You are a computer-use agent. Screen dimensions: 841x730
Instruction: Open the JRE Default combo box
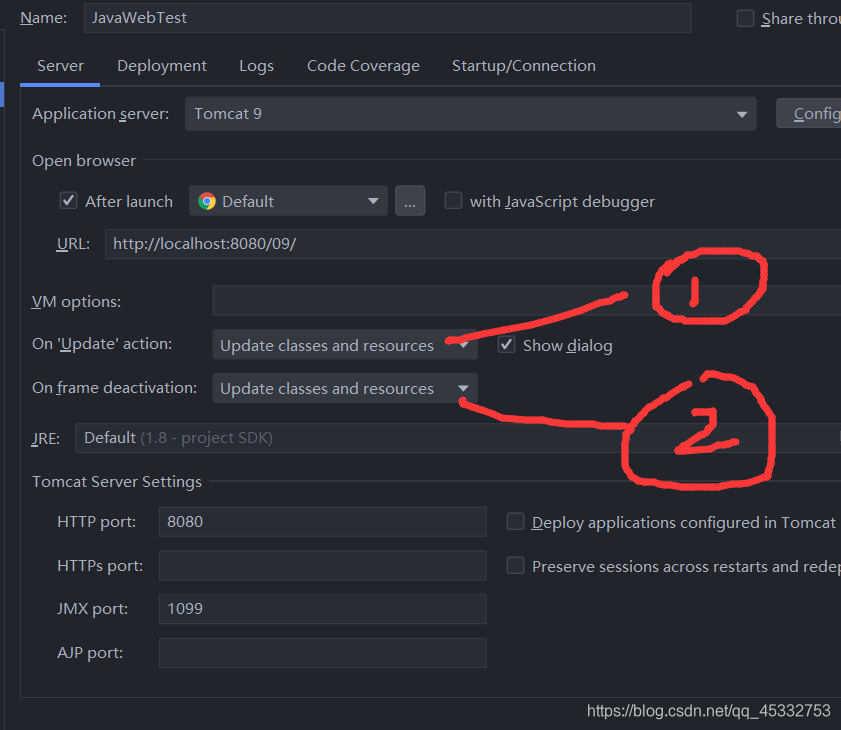click(x=458, y=438)
